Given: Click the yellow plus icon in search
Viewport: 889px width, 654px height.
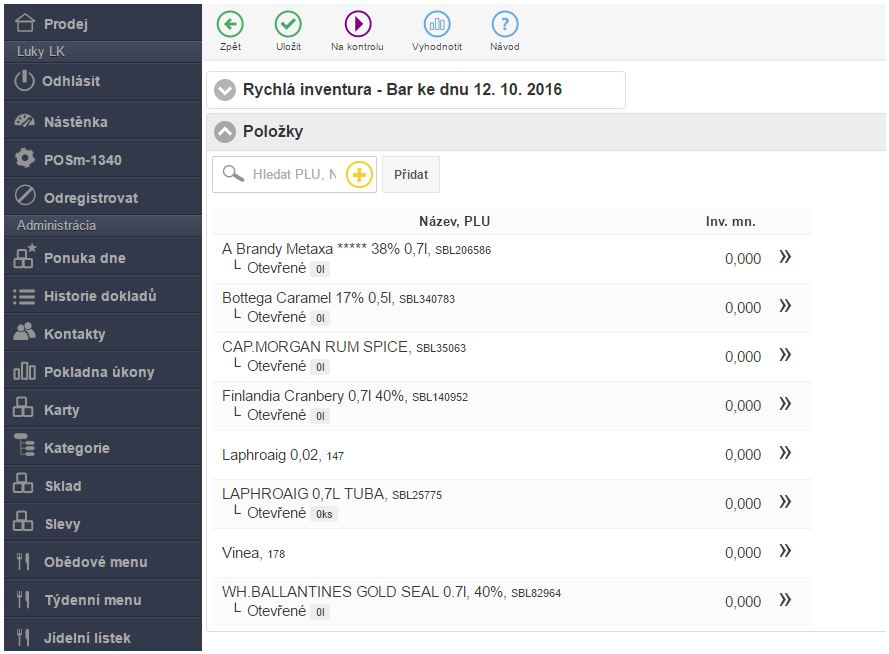Looking at the screenshot, I should (359, 175).
